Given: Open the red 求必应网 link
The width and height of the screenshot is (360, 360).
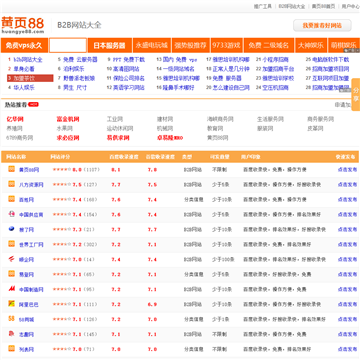Looking at the screenshot, I should click(68, 138).
